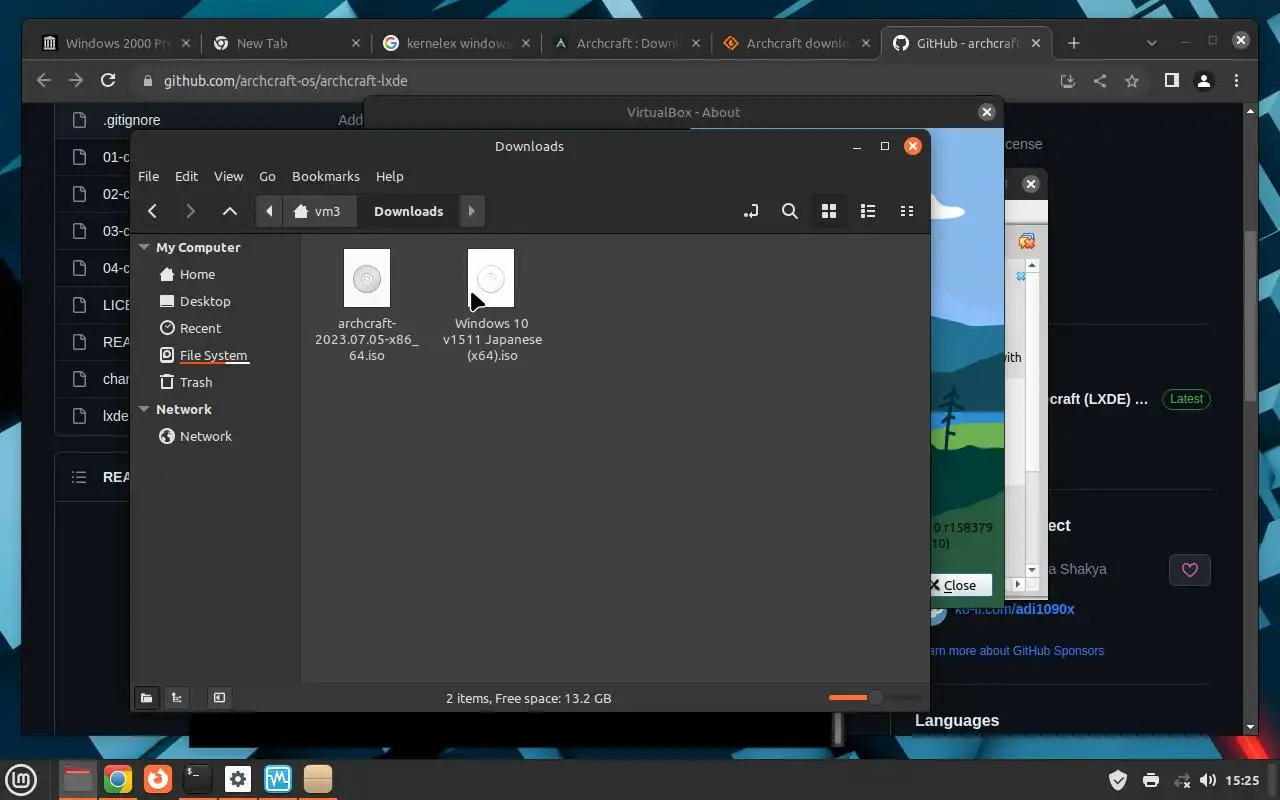
Task: Collapse the My Computer section
Action: point(144,247)
